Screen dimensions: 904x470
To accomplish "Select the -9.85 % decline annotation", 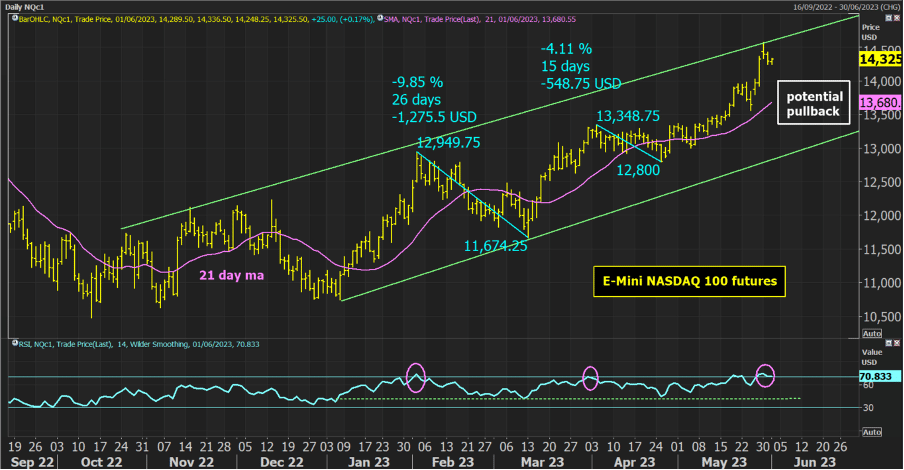I will [417, 82].
